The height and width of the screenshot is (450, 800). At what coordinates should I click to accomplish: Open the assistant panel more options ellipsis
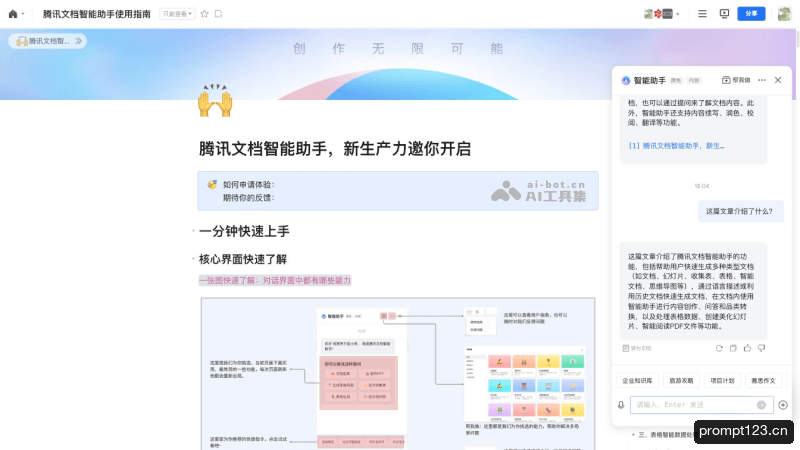point(762,80)
